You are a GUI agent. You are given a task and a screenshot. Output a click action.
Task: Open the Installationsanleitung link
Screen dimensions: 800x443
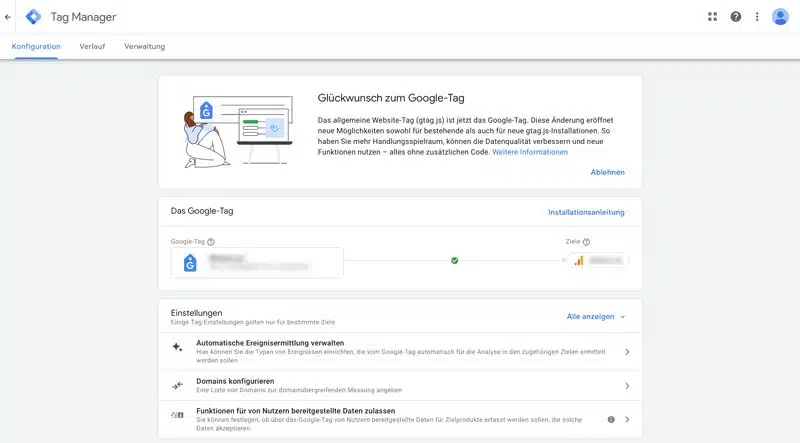586,212
